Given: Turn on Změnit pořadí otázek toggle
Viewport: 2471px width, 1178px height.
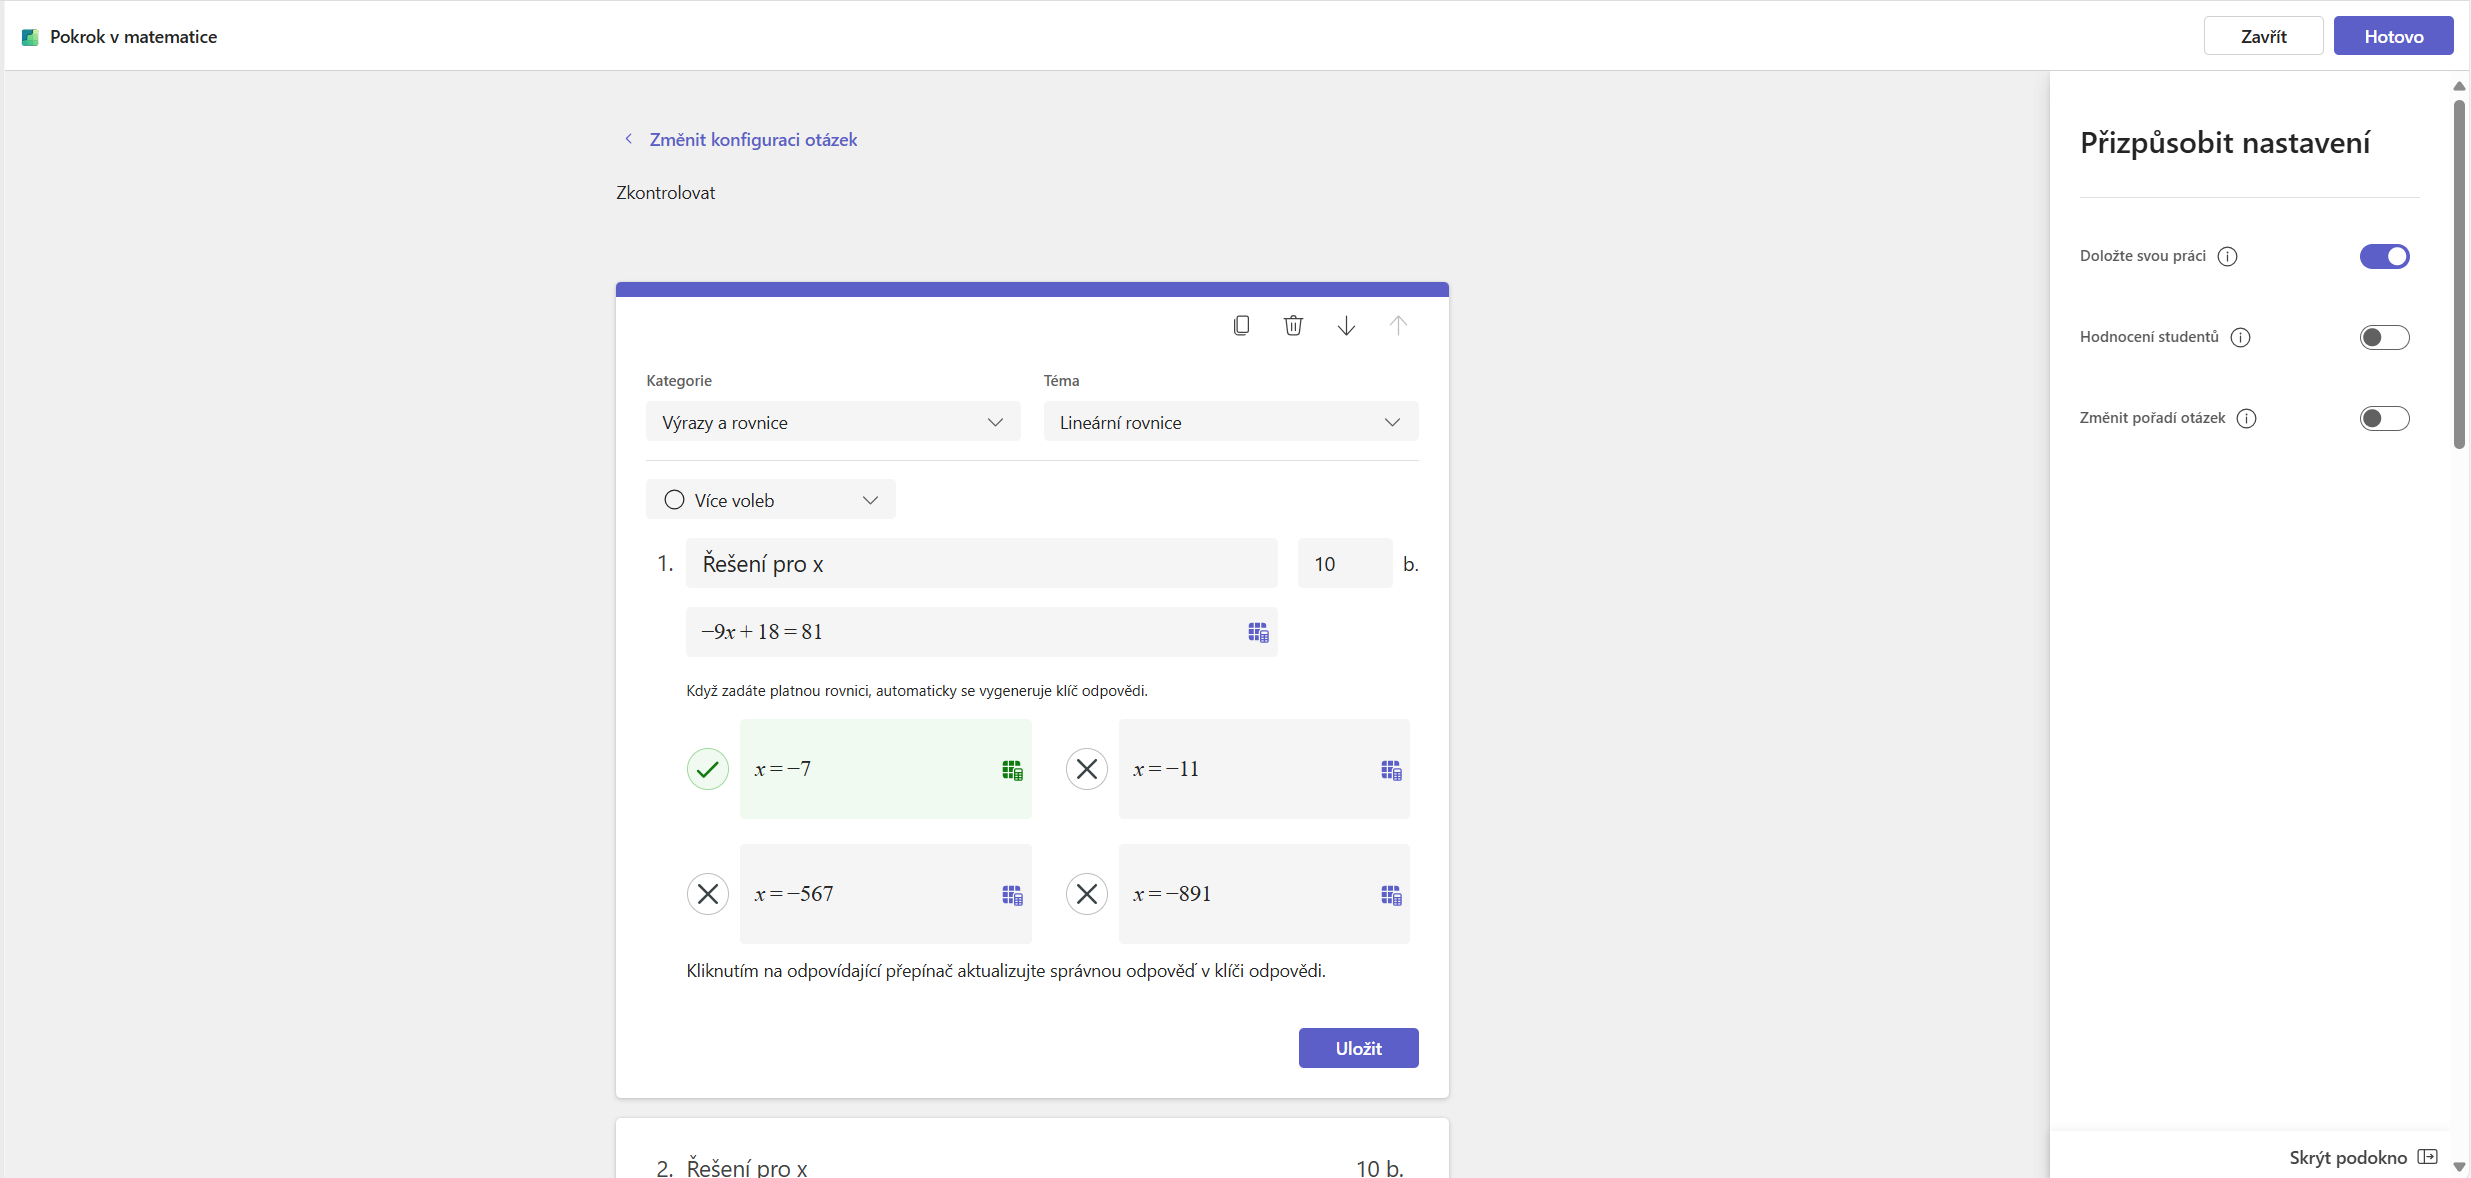Looking at the screenshot, I should pyautogui.click(x=2384, y=418).
